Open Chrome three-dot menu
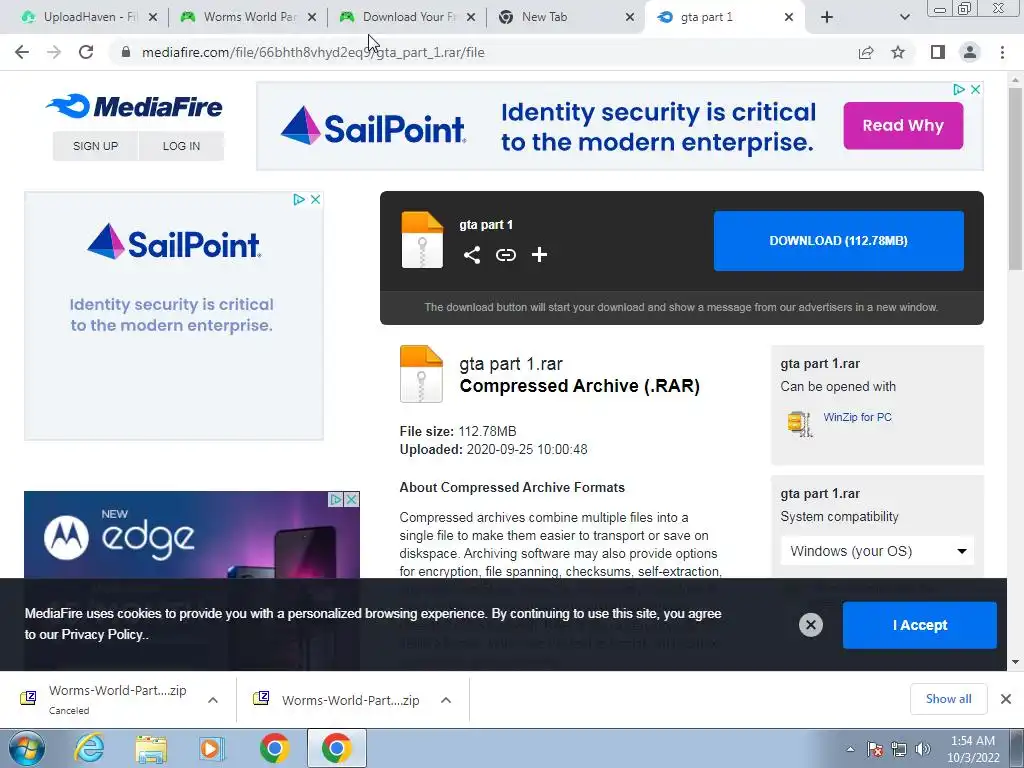This screenshot has height=768, width=1024. pos(1002,52)
